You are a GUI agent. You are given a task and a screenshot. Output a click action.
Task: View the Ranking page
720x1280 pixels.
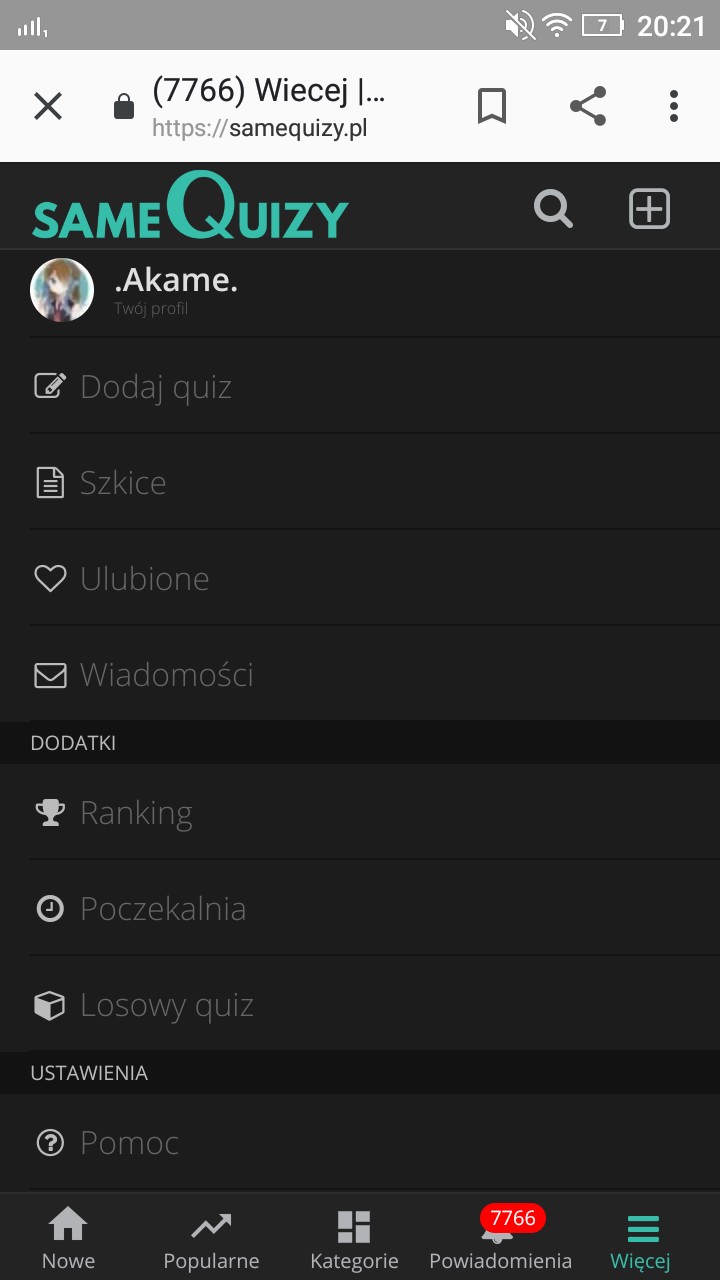click(x=136, y=813)
